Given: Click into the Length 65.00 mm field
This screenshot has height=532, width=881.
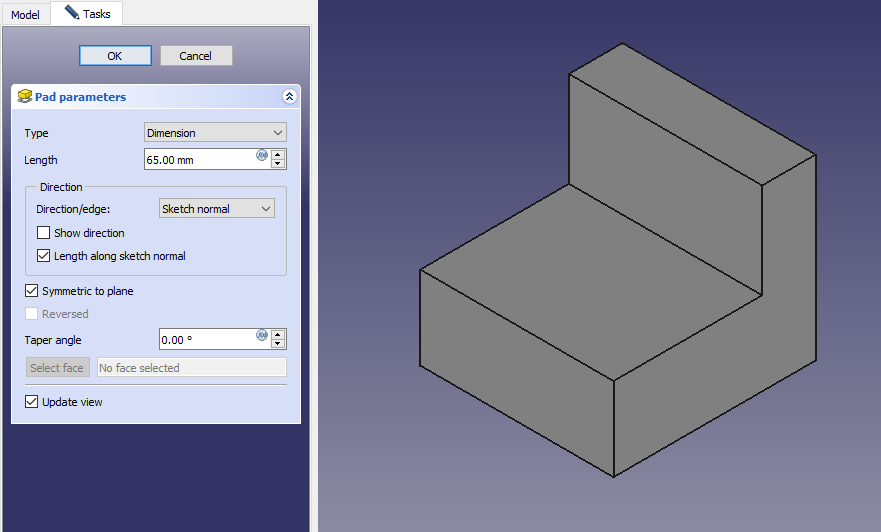Looking at the screenshot, I should point(200,160).
